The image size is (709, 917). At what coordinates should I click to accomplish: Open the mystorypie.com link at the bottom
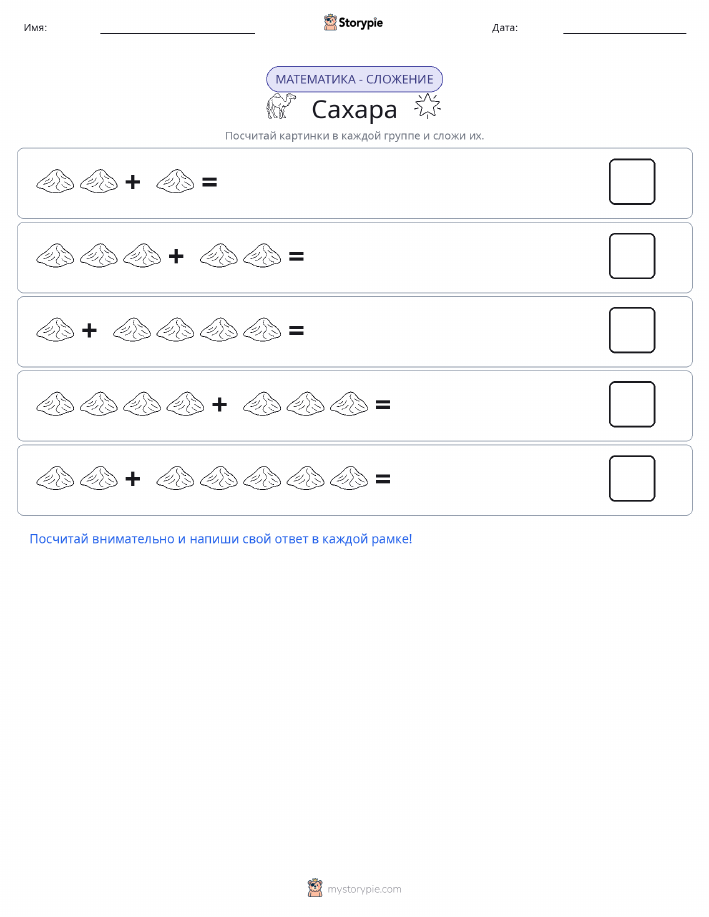pyautogui.click(x=364, y=889)
